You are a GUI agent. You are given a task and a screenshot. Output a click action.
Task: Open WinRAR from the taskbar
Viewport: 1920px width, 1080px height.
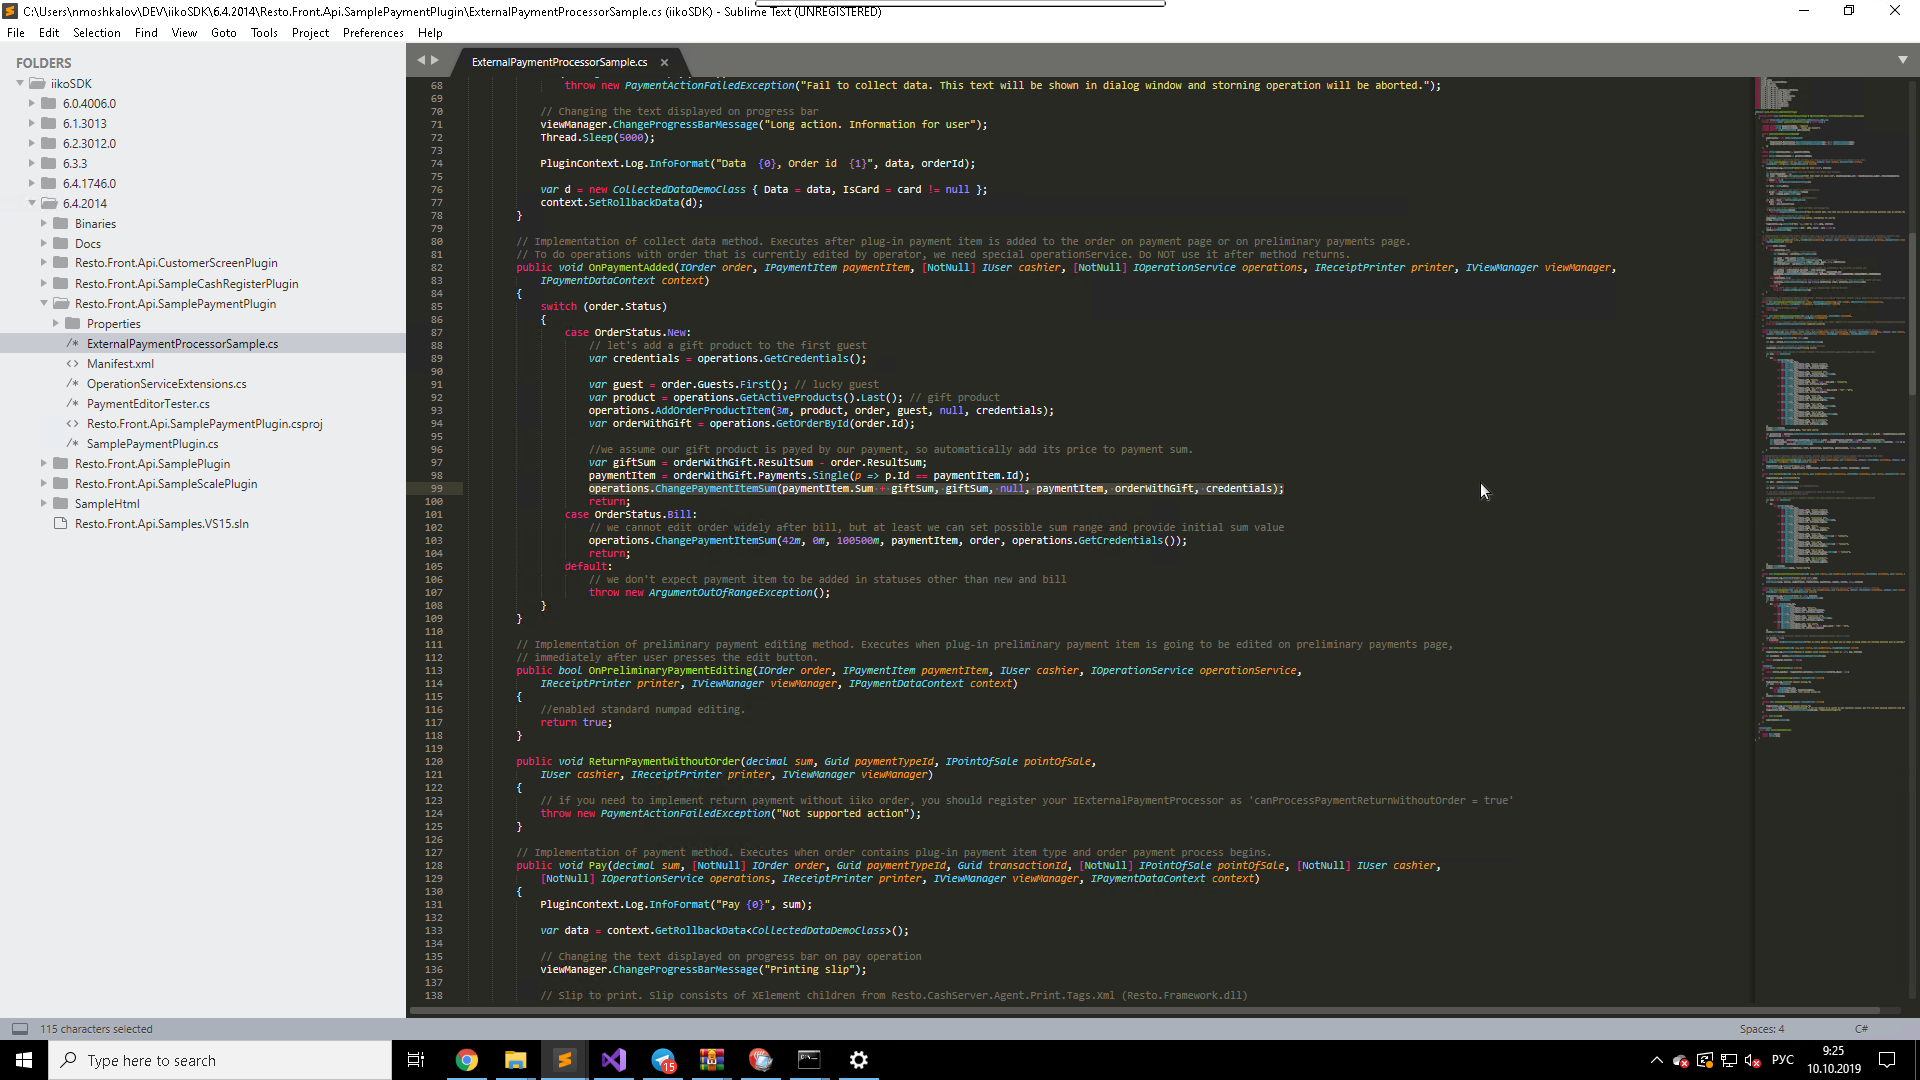[x=711, y=1060]
